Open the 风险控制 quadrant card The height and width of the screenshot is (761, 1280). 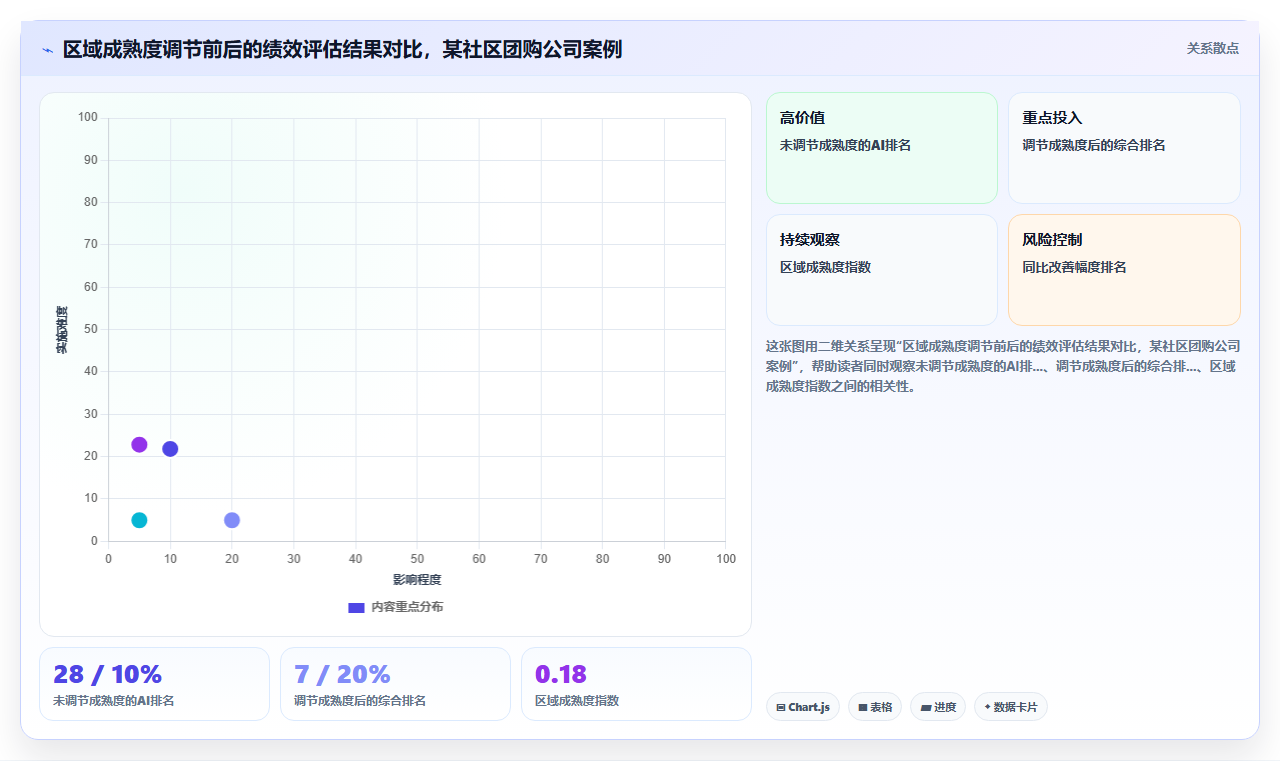point(1124,270)
